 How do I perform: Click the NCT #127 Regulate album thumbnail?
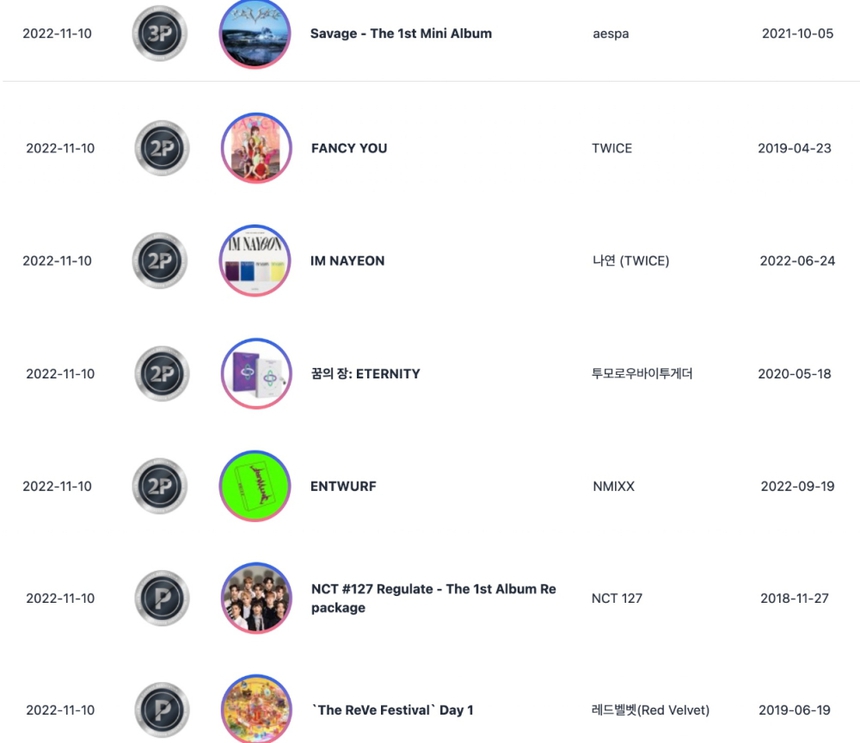pyautogui.click(x=255, y=598)
